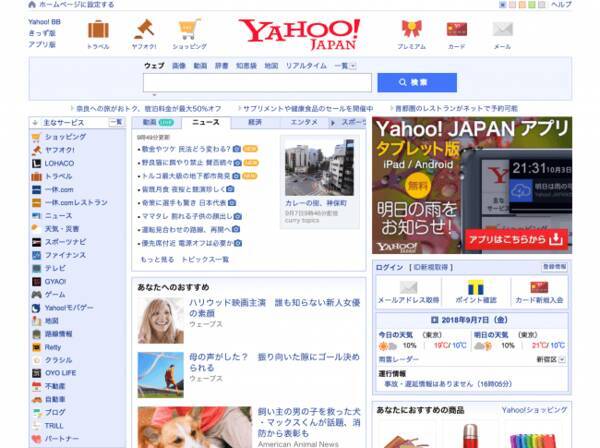Click small arrow below the search box
The width and height of the screenshot is (600, 448).
click(x=154, y=95)
